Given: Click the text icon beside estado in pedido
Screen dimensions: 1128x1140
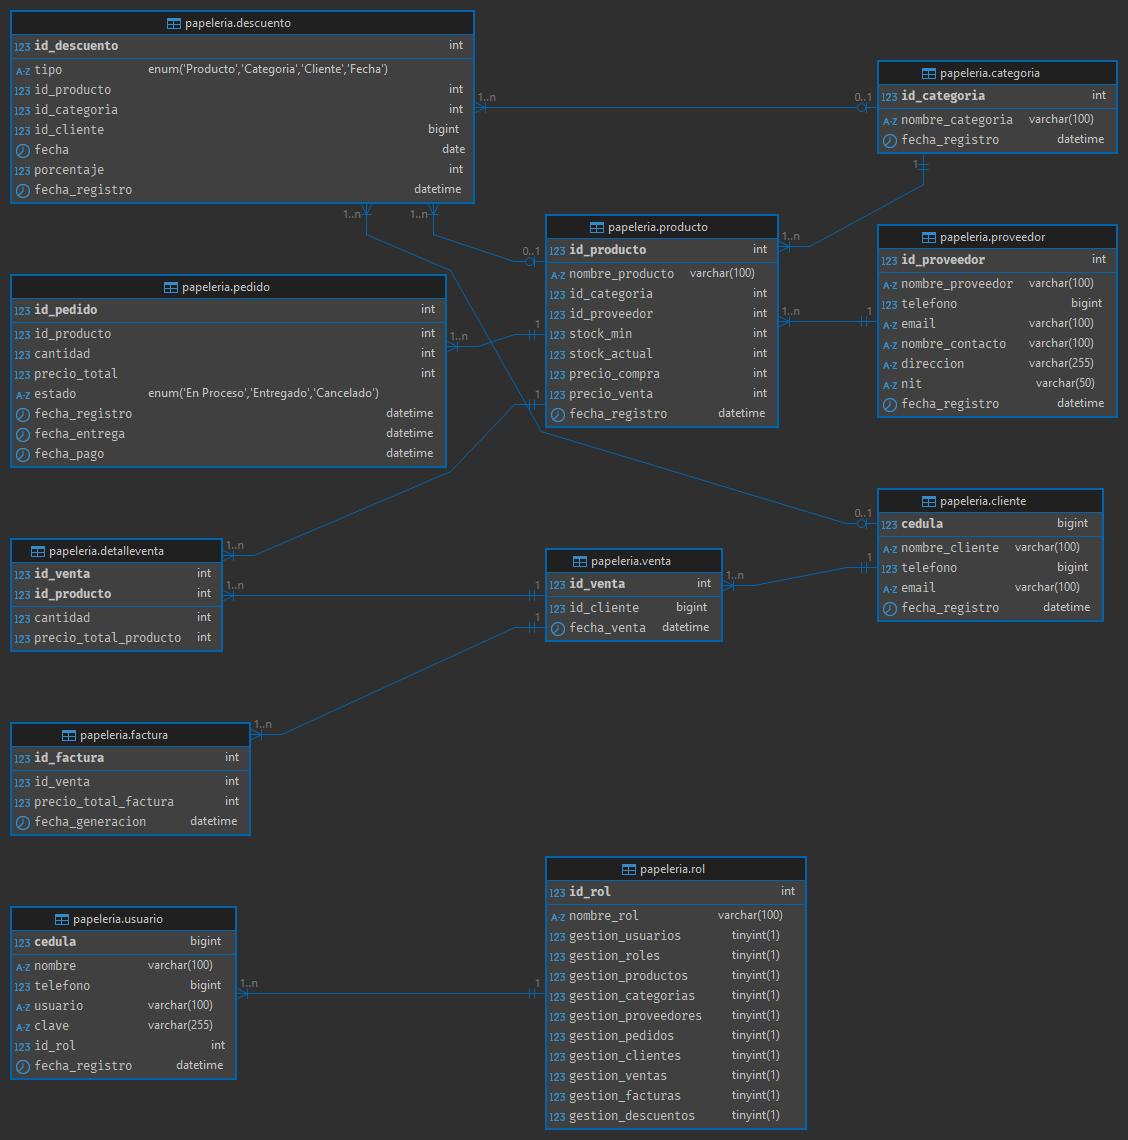Looking at the screenshot, I should (x=23, y=395).
